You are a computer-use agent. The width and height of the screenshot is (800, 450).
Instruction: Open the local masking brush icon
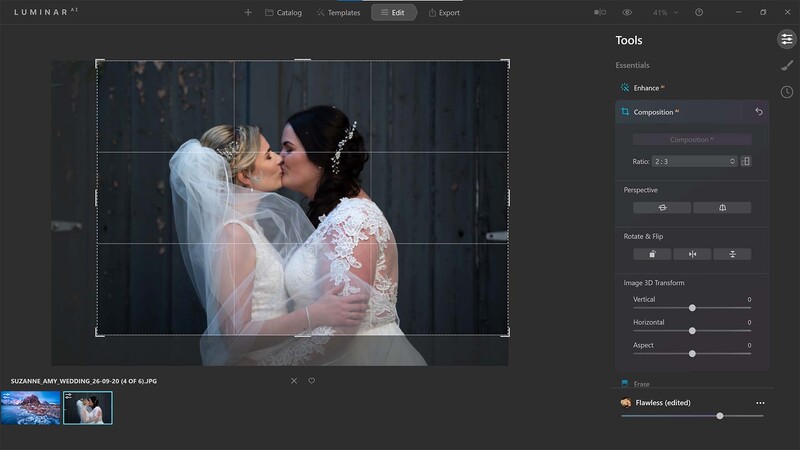click(x=787, y=65)
